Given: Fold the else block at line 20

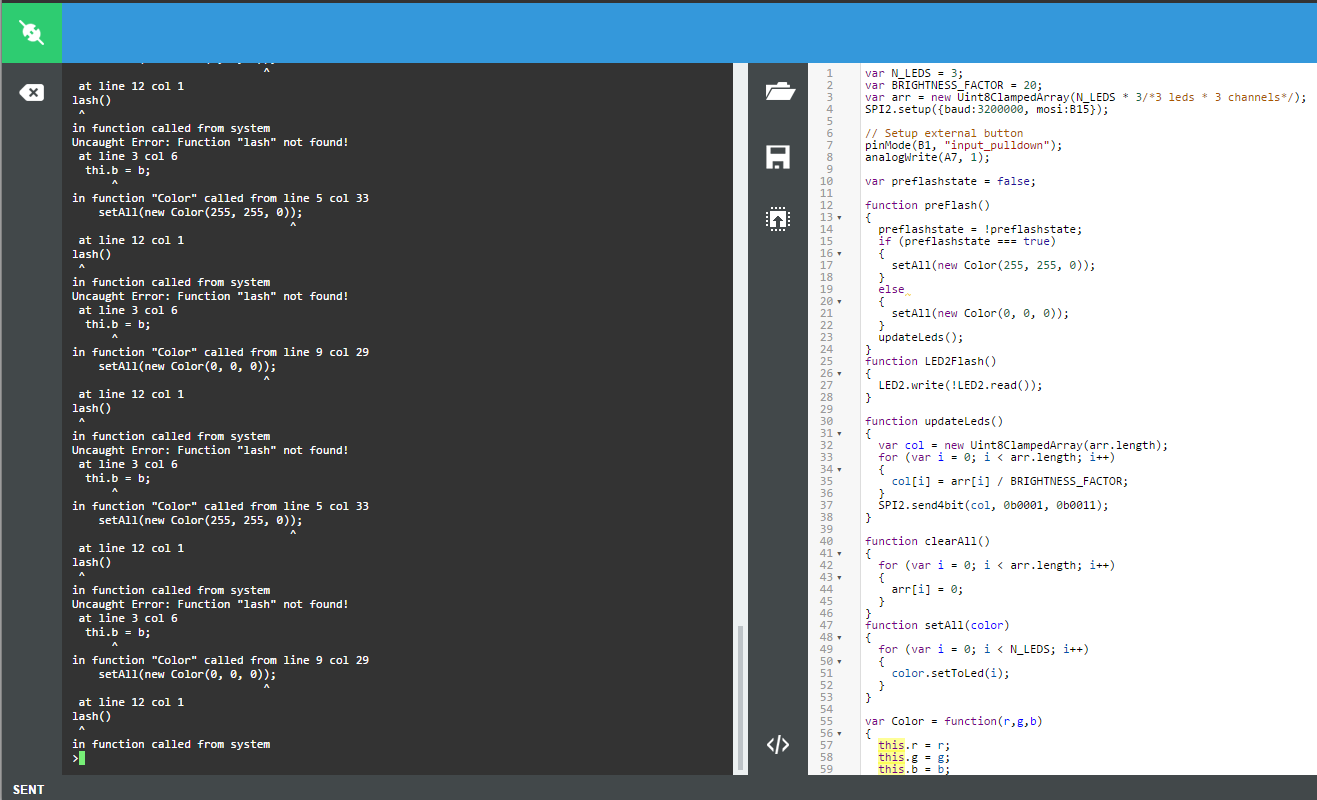Looking at the screenshot, I should point(839,301).
